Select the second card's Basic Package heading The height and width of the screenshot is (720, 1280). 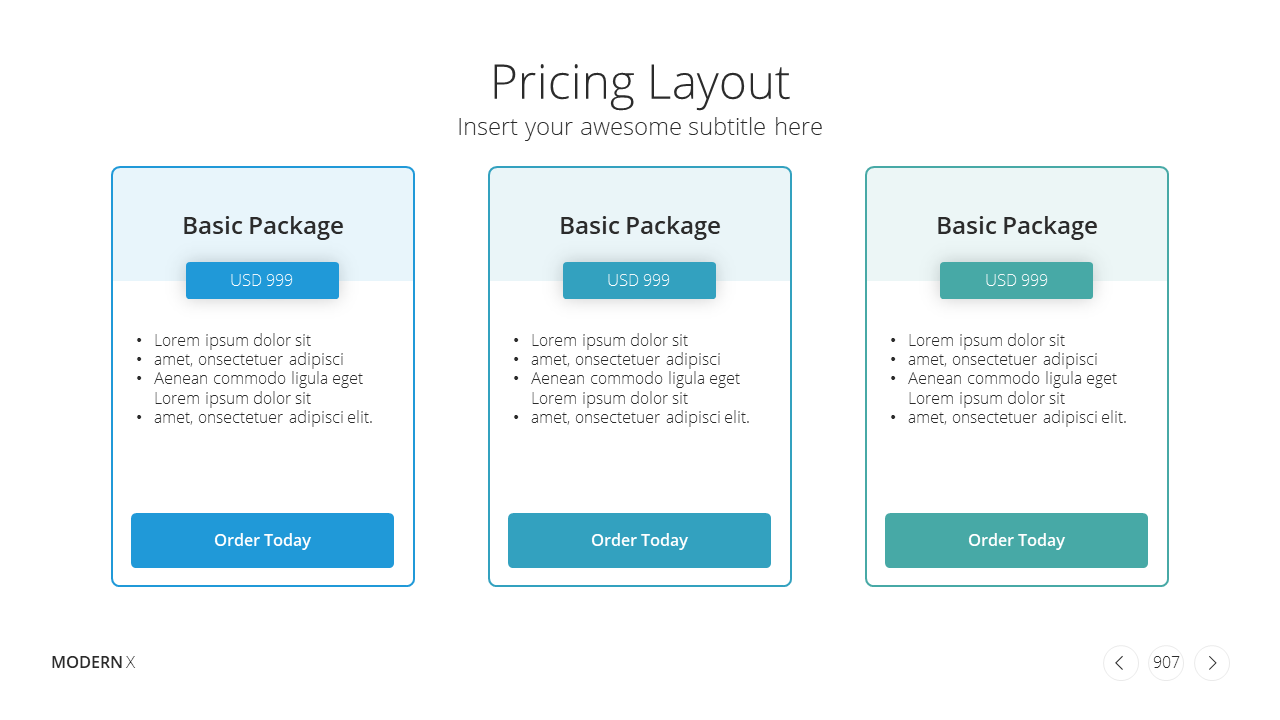click(640, 226)
